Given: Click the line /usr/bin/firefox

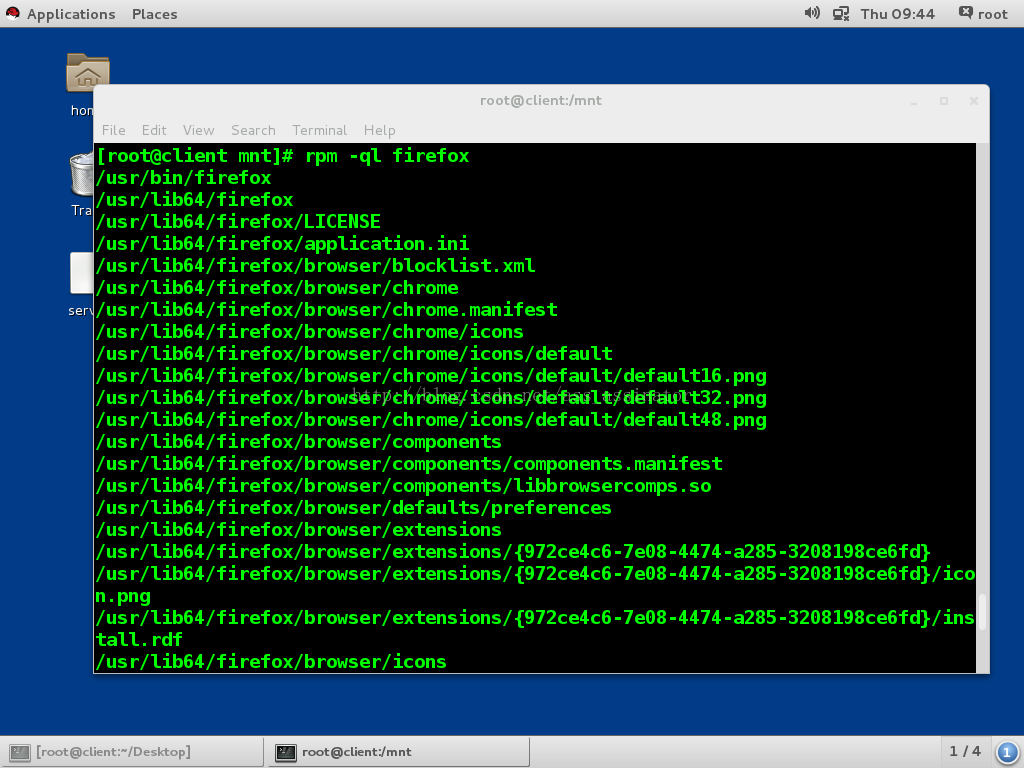Looking at the screenshot, I should (183, 178).
